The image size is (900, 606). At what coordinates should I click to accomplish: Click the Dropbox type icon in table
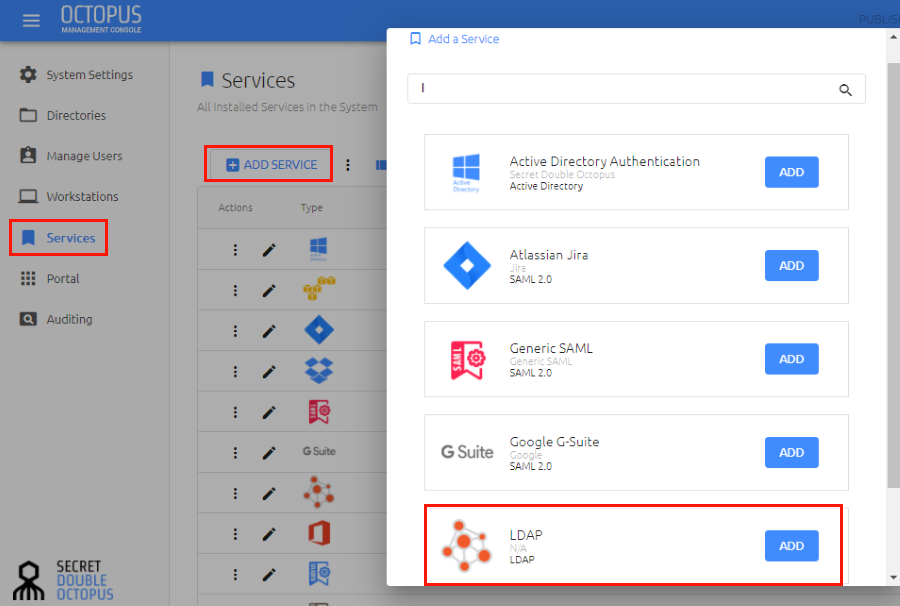coord(319,371)
